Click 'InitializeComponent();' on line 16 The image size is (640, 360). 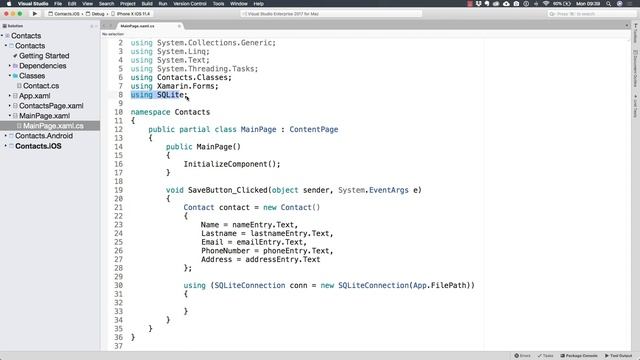[232, 164]
